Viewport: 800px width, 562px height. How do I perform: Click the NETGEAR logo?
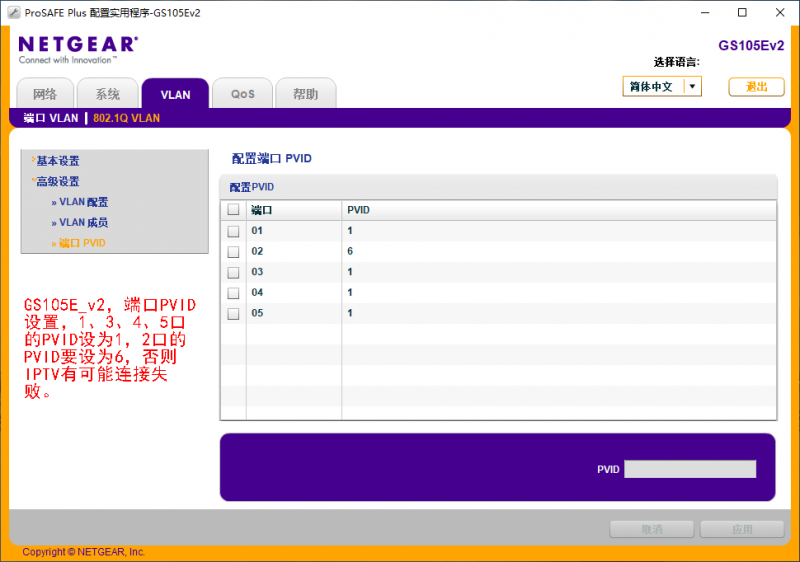(x=78, y=49)
